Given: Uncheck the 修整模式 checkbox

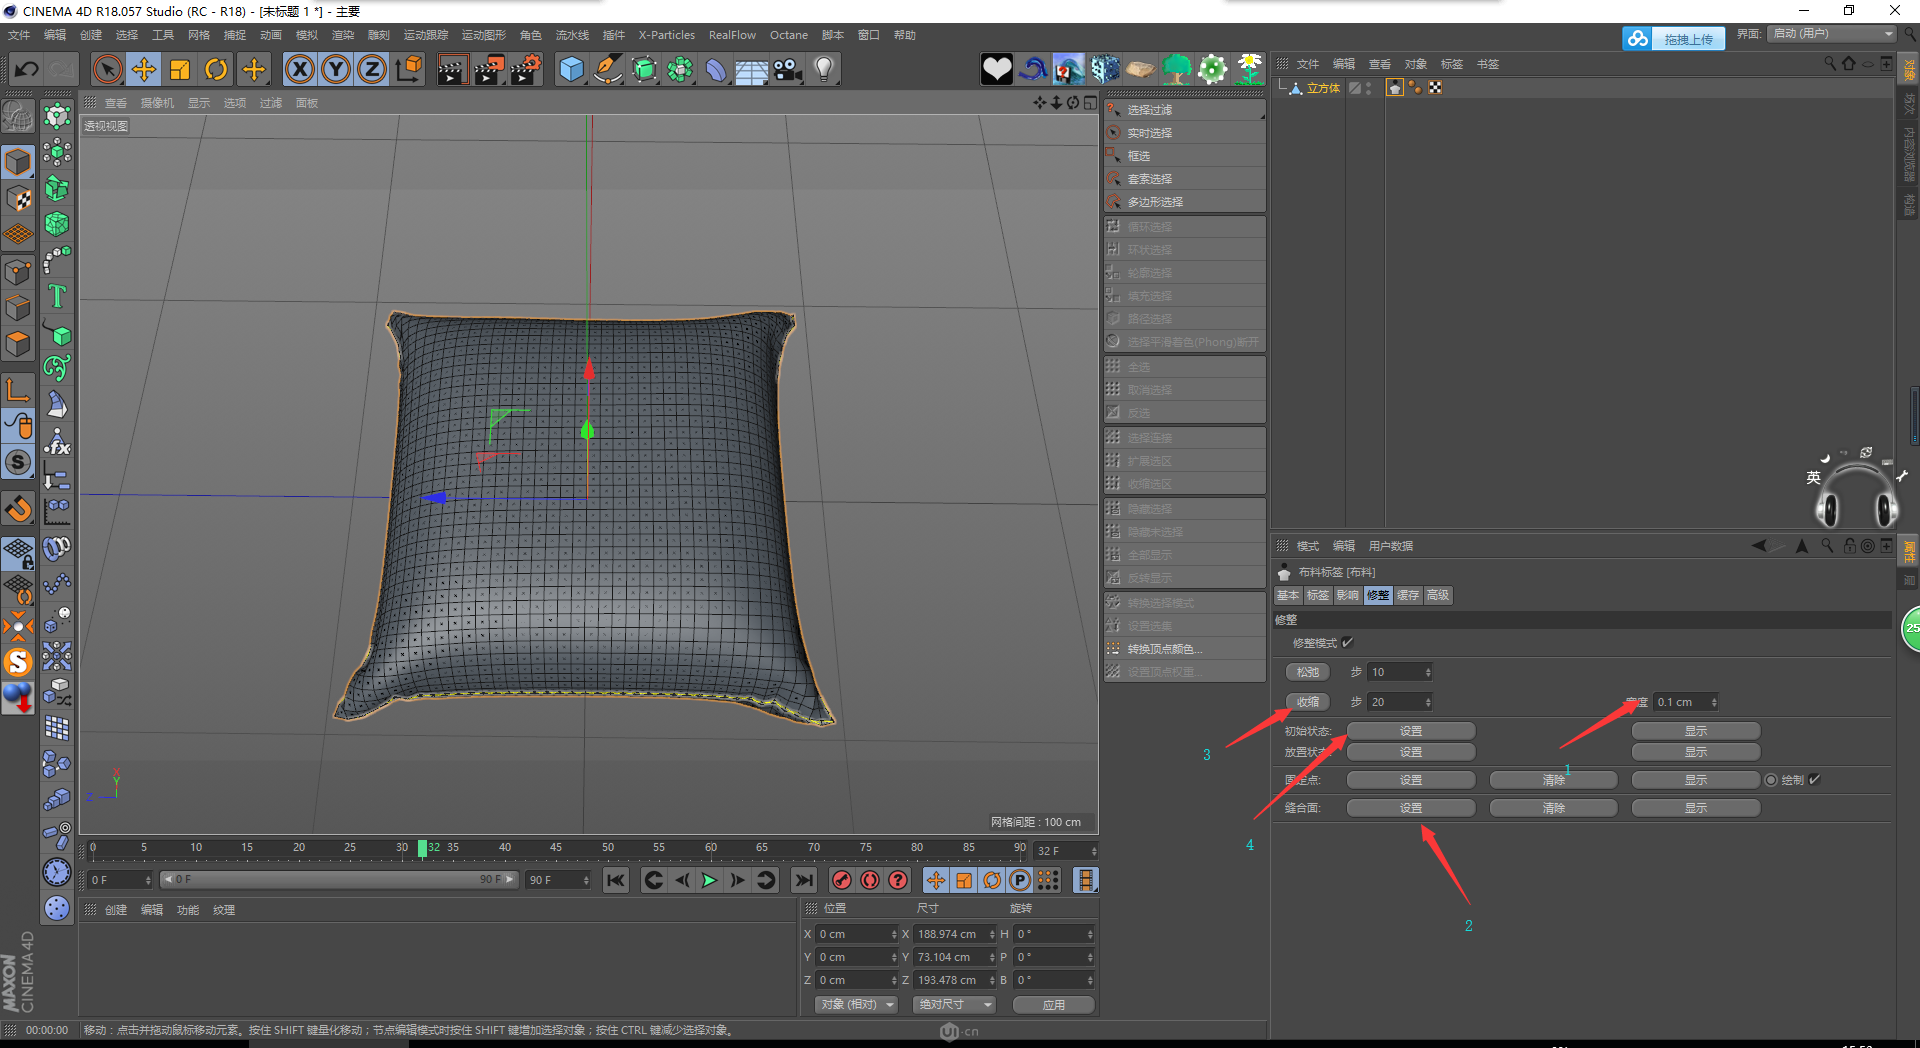Looking at the screenshot, I should pos(1347,643).
